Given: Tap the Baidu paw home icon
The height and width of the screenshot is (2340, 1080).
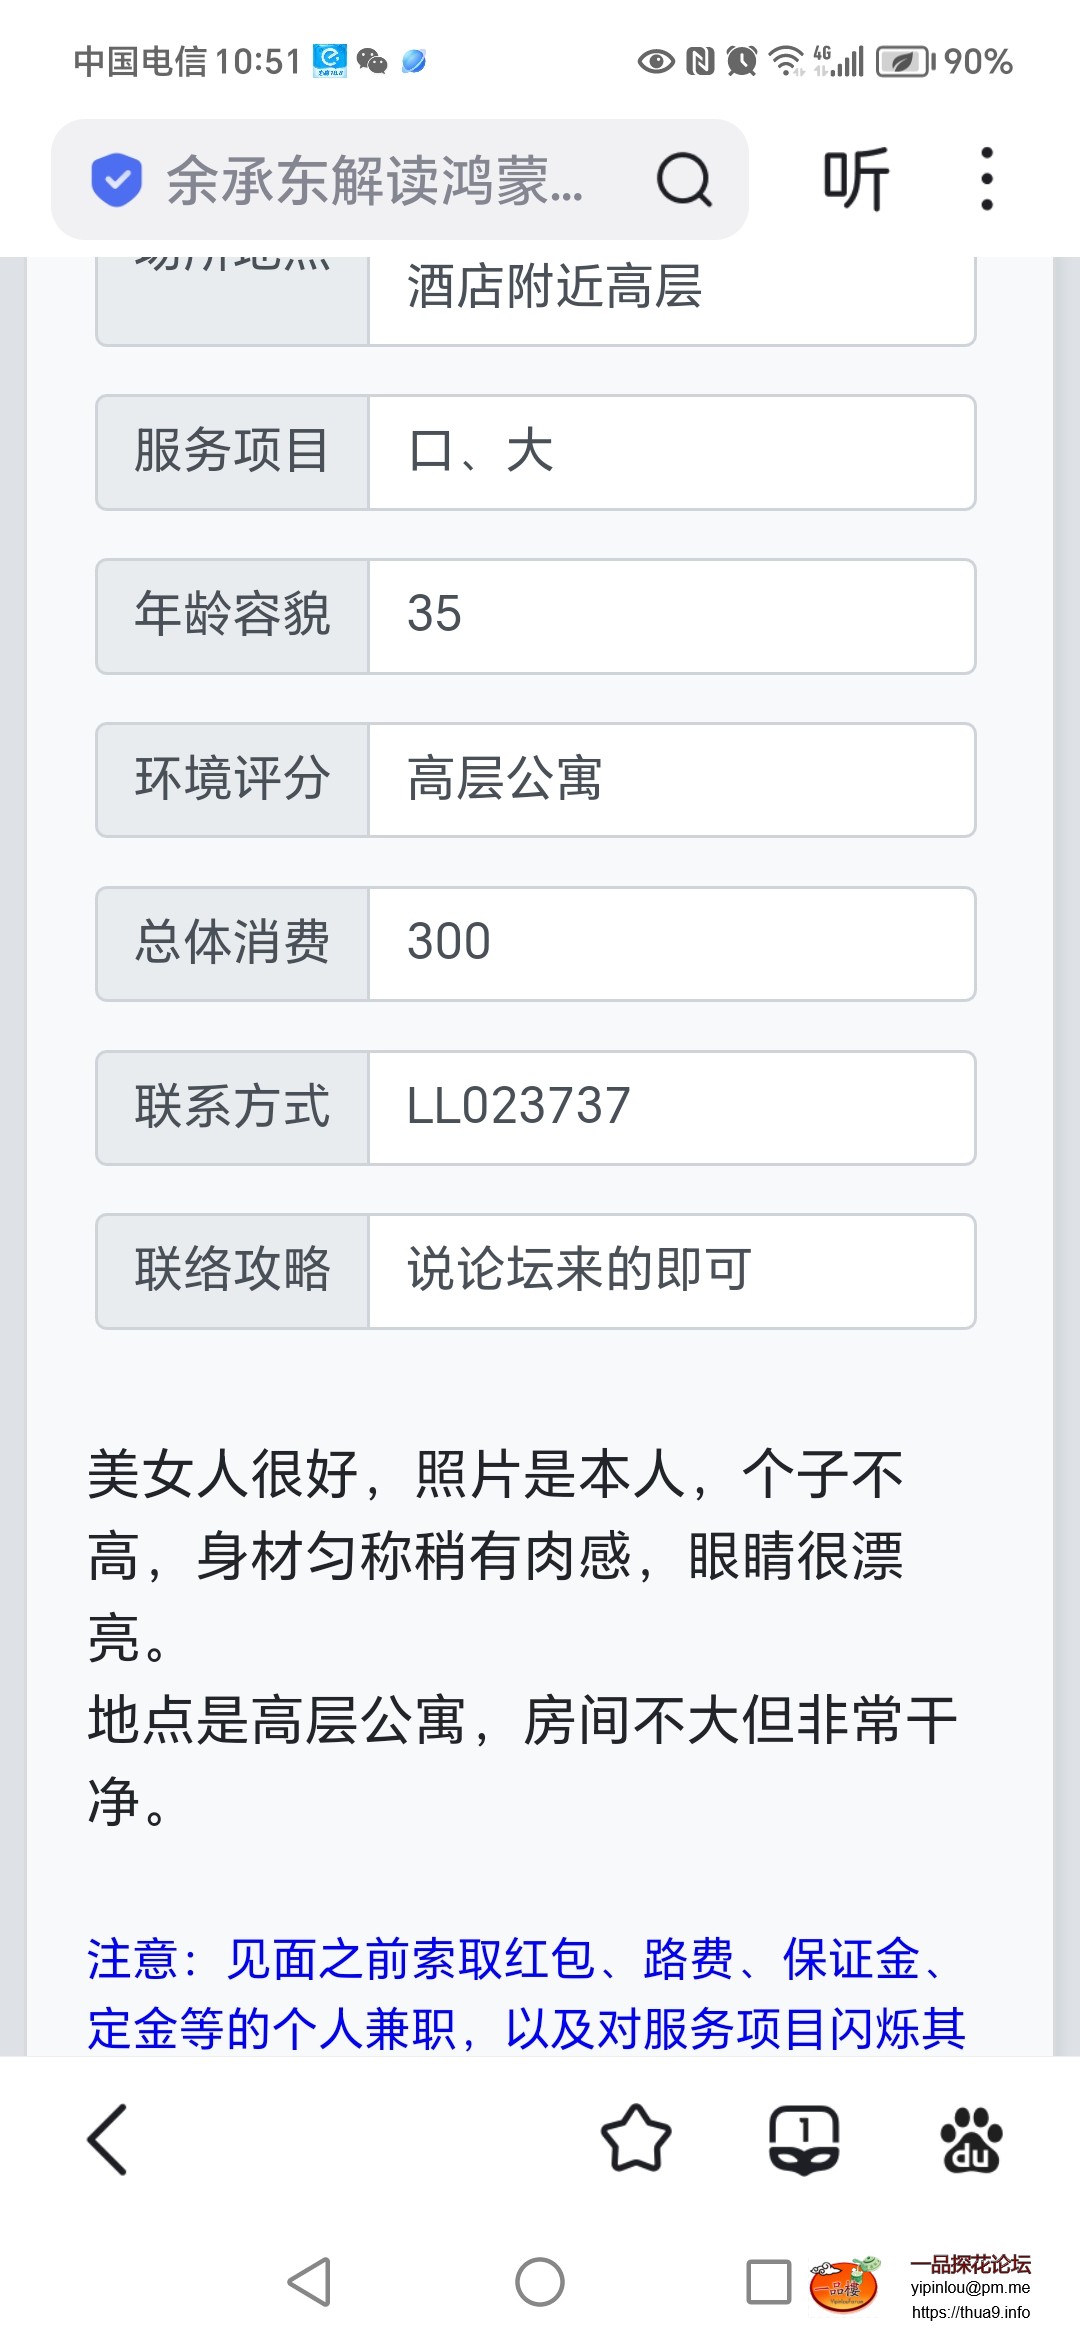Looking at the screenshot, I should 970,2140.
